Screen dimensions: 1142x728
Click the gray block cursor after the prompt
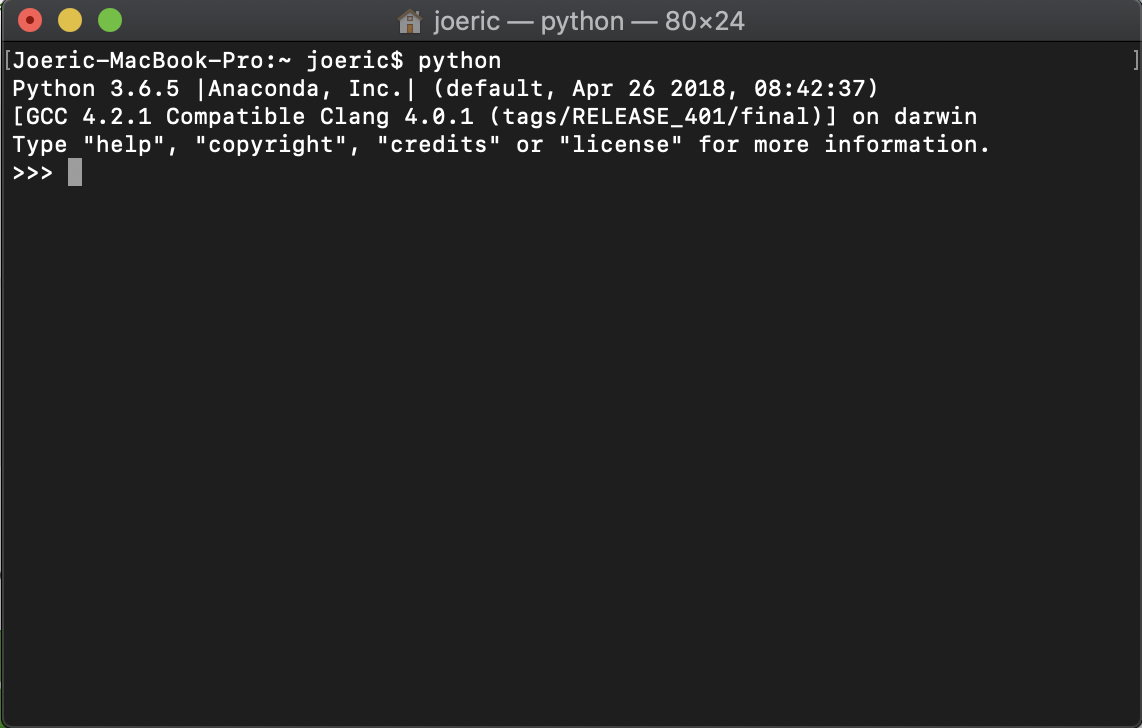[x=75, y=173]
